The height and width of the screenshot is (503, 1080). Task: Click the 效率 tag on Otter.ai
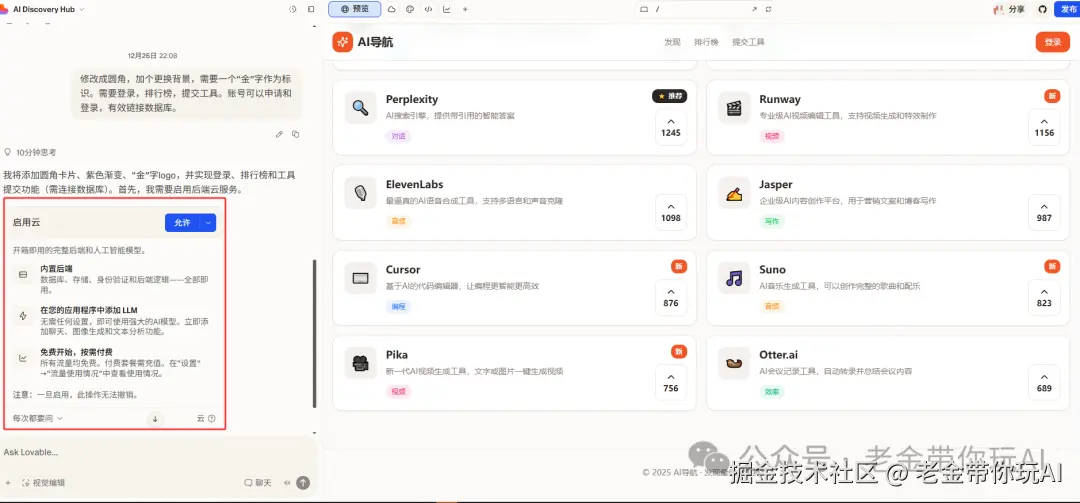(772, 392)
